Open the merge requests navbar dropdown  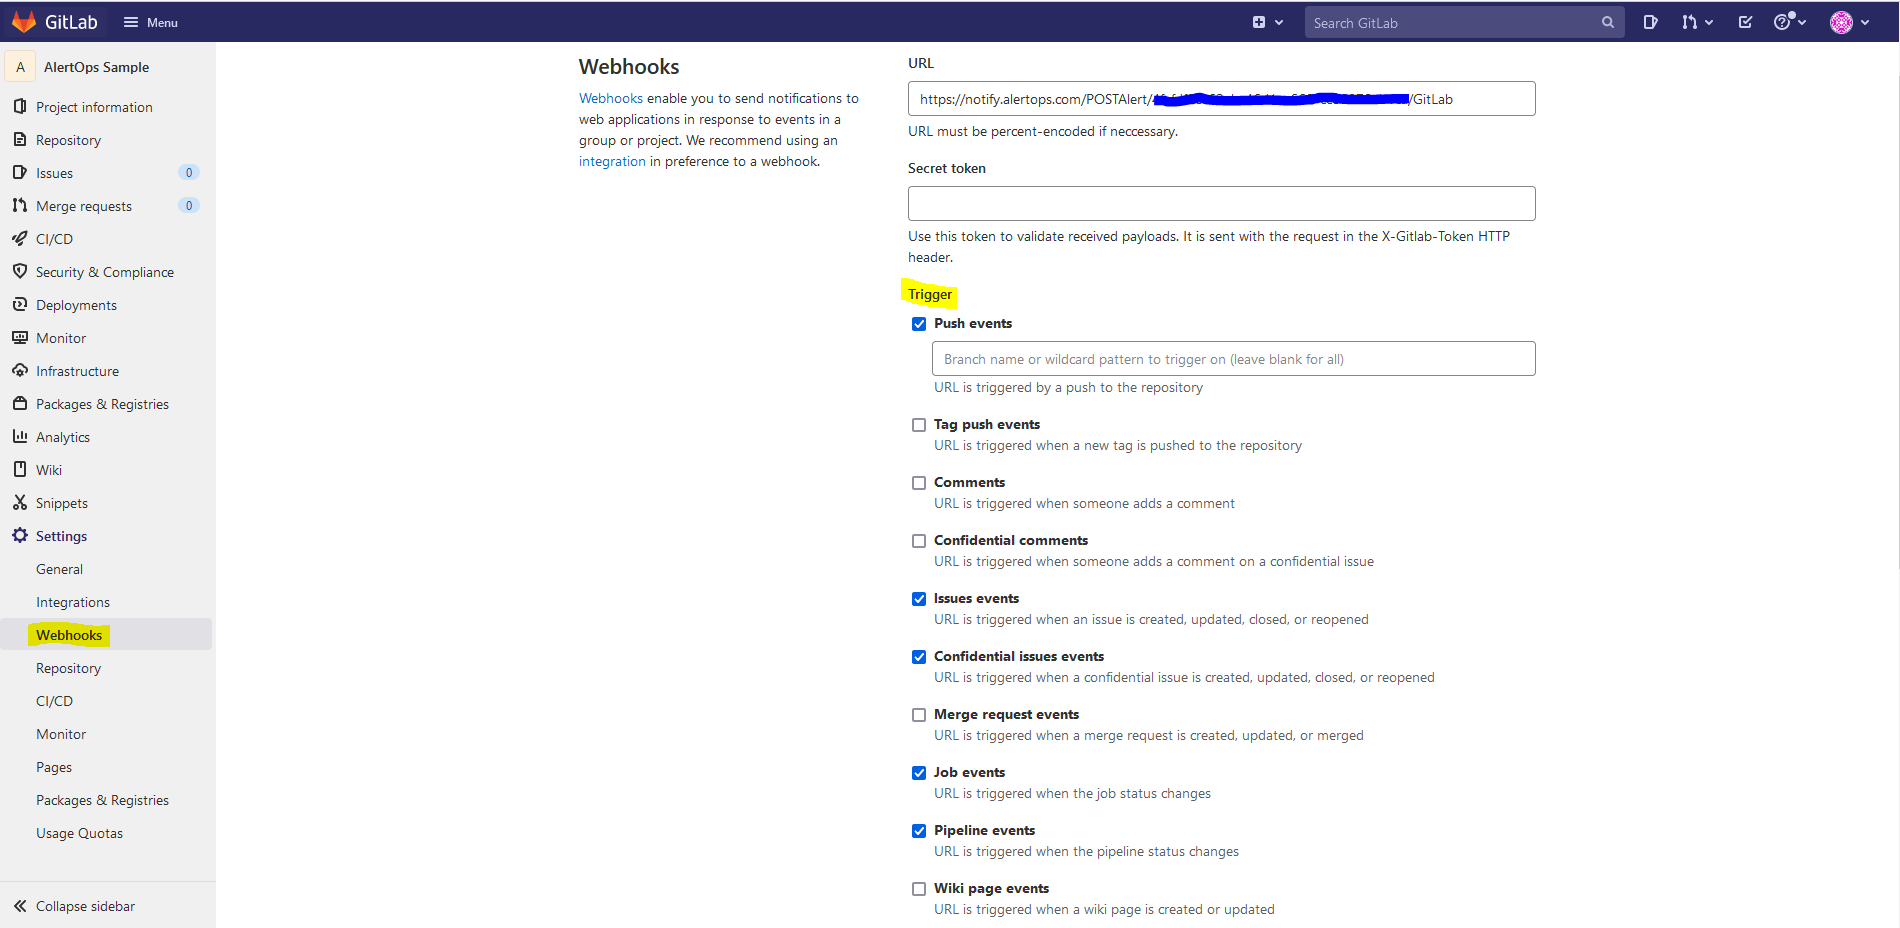pyautogui.click(x=1696, y=22)
